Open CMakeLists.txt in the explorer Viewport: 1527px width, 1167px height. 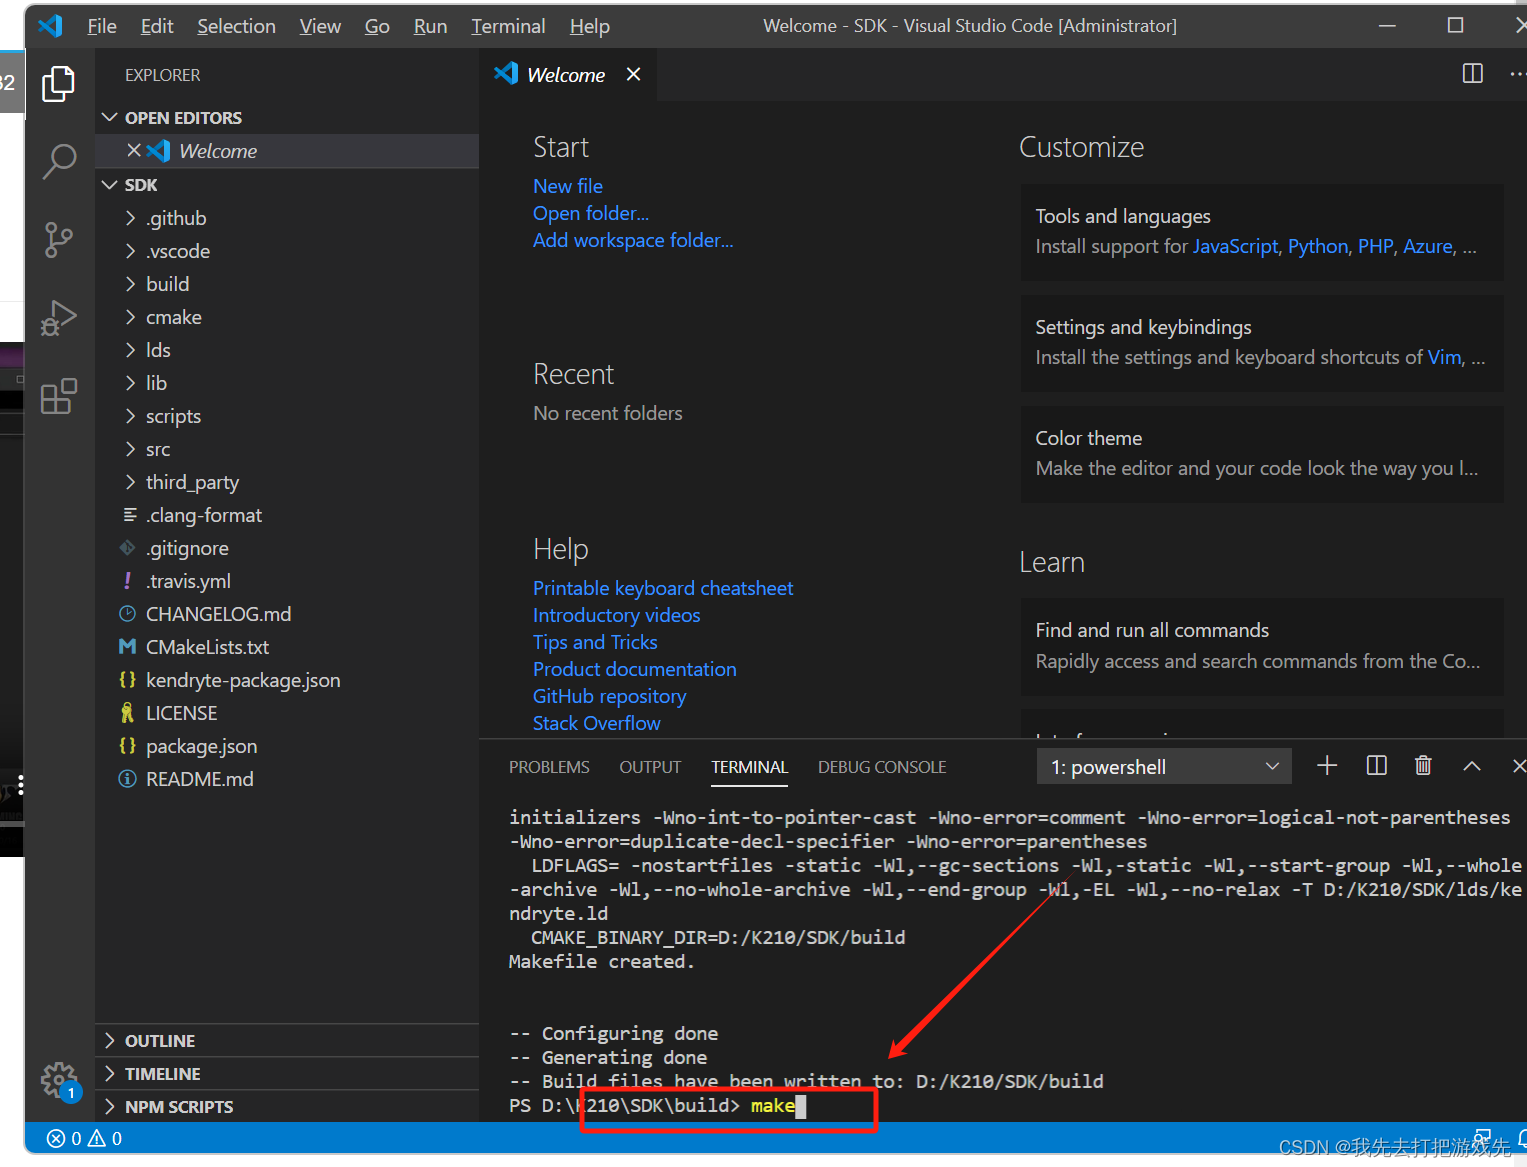(x=287, y=647)
